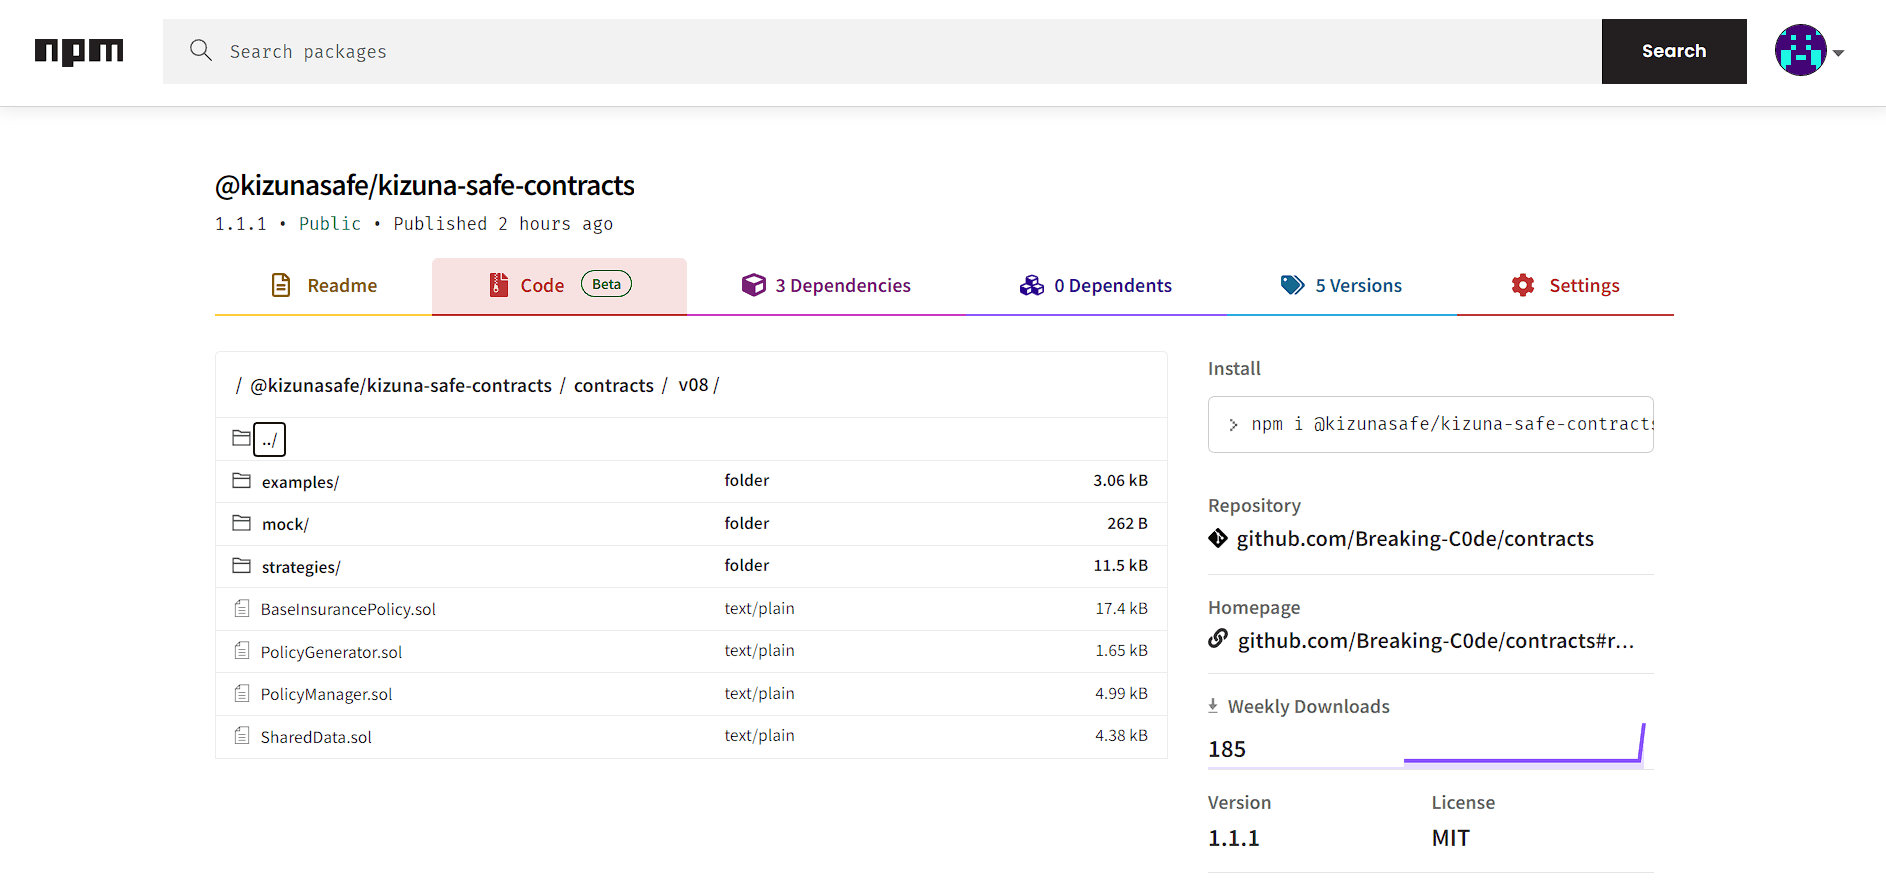The width and height of the screenshot is (1886, 890).
Task: Navigate up via ../ link
Action: point(270,439)
